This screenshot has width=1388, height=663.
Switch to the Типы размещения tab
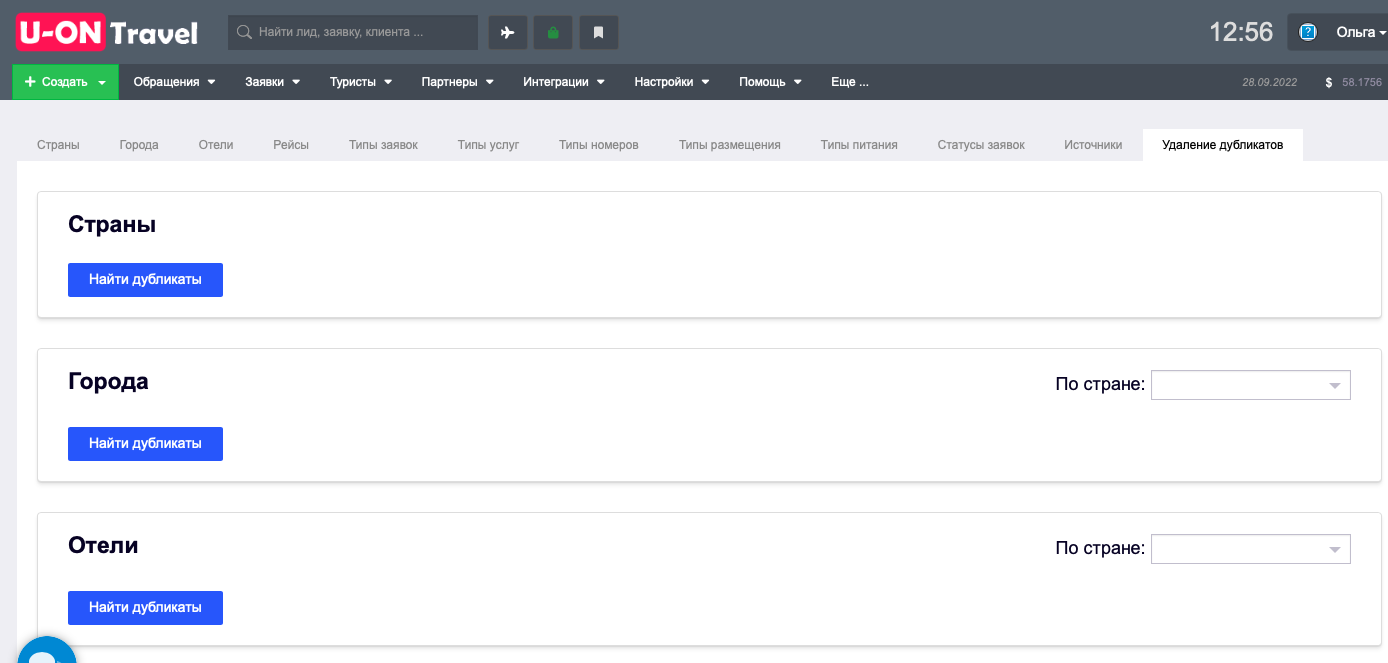click(730, 145)
